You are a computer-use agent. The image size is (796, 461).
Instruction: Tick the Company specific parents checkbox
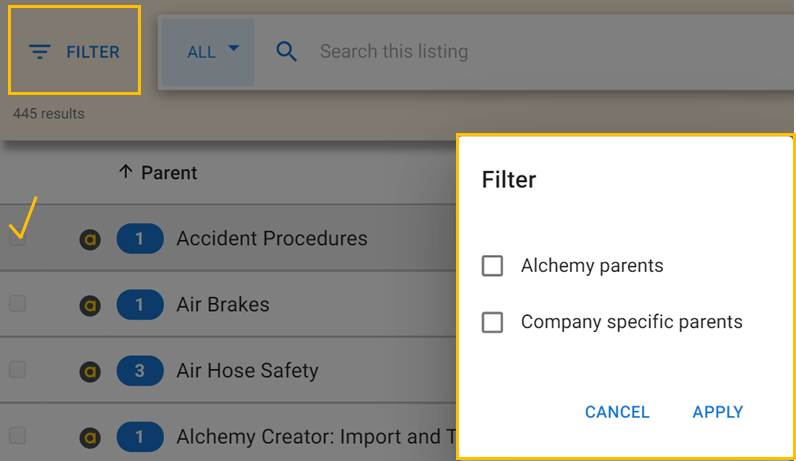click(x=492, y=323)
